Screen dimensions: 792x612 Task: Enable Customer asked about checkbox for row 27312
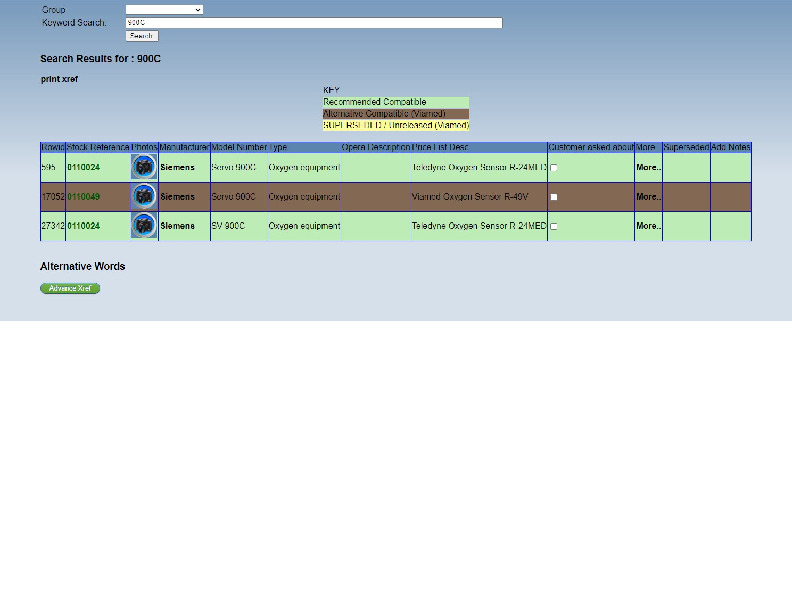click(554, 226)
